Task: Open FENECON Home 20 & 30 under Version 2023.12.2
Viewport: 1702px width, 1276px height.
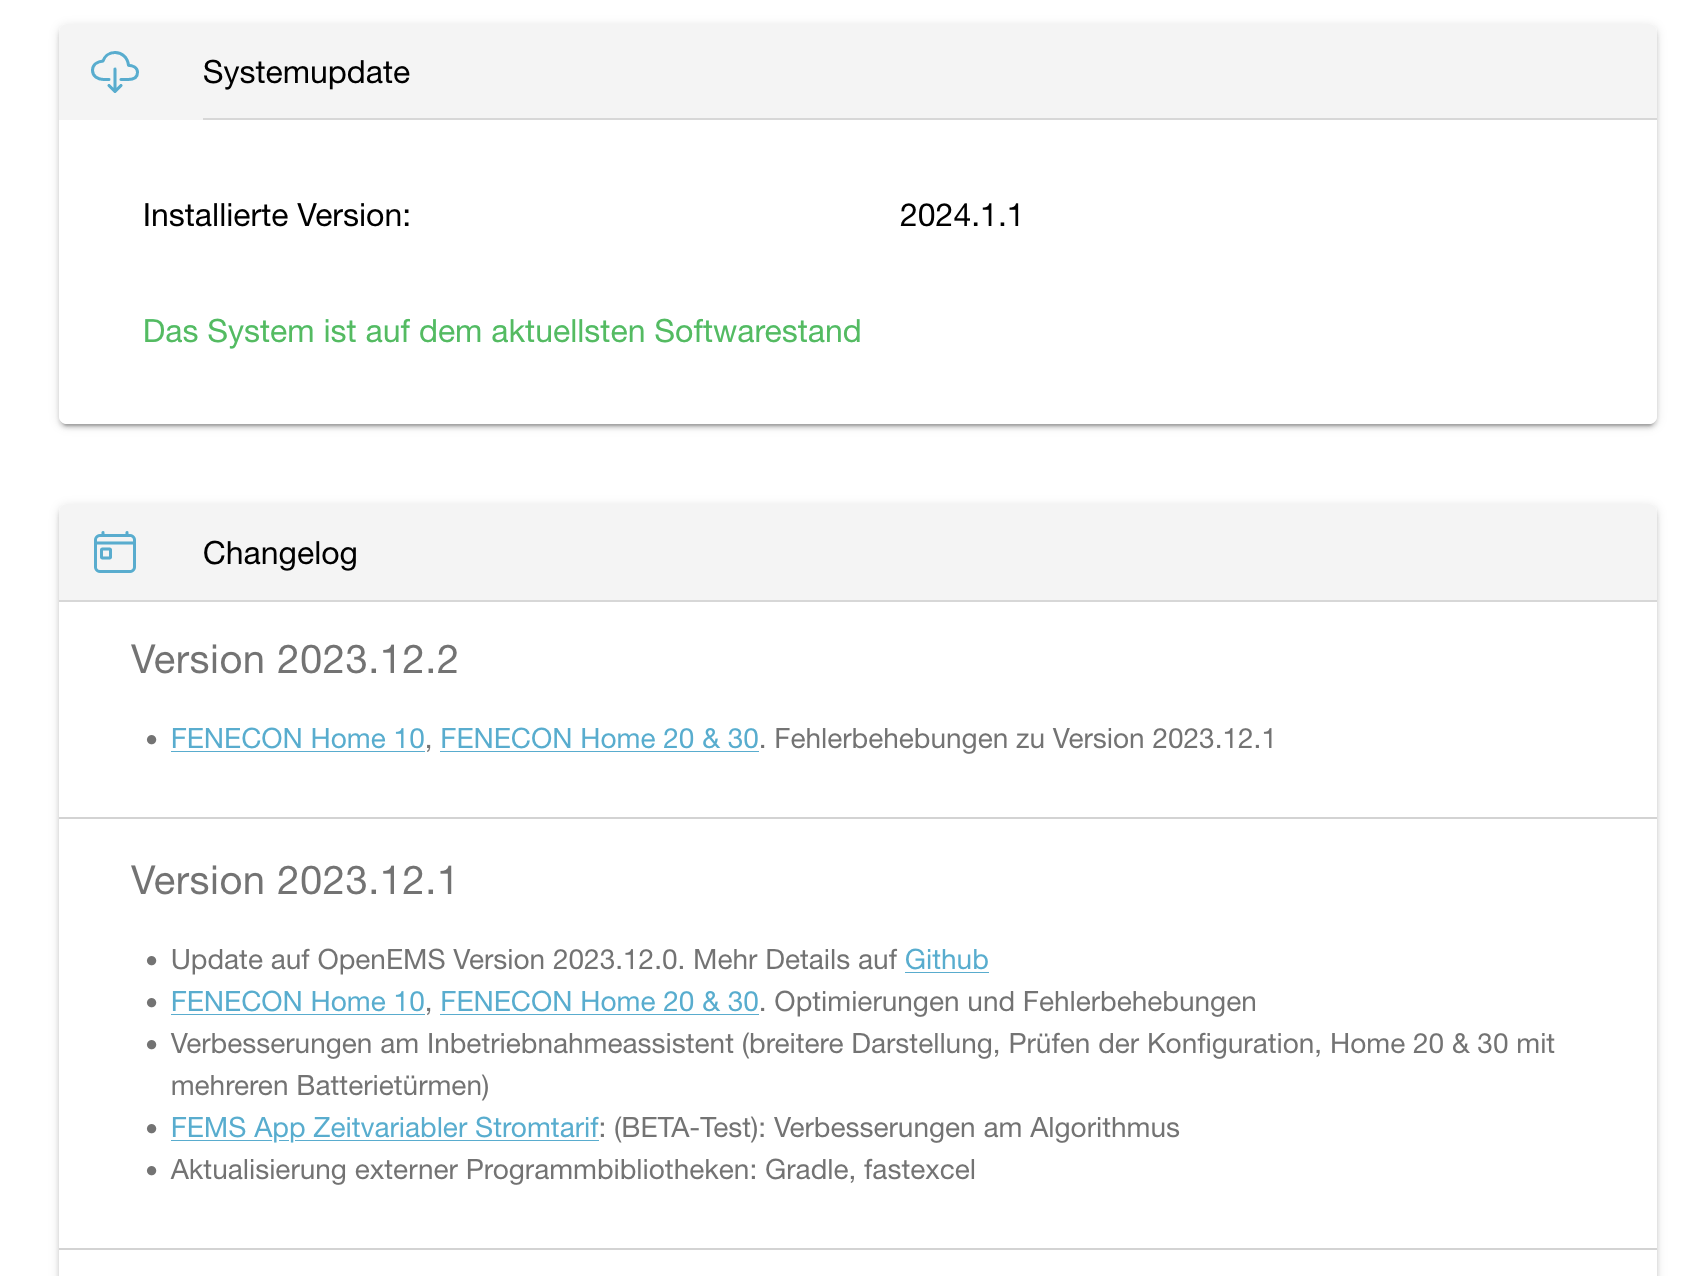Action: pyautogui.click(x=599, y=739)
